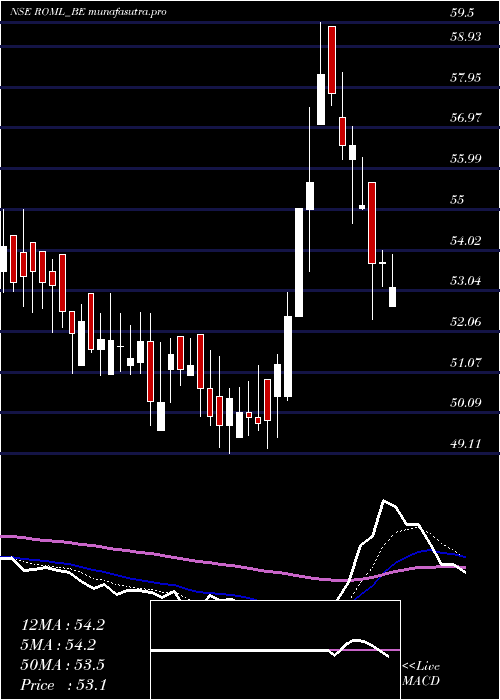Click the 50.09 price axis label

click(466, 403)
